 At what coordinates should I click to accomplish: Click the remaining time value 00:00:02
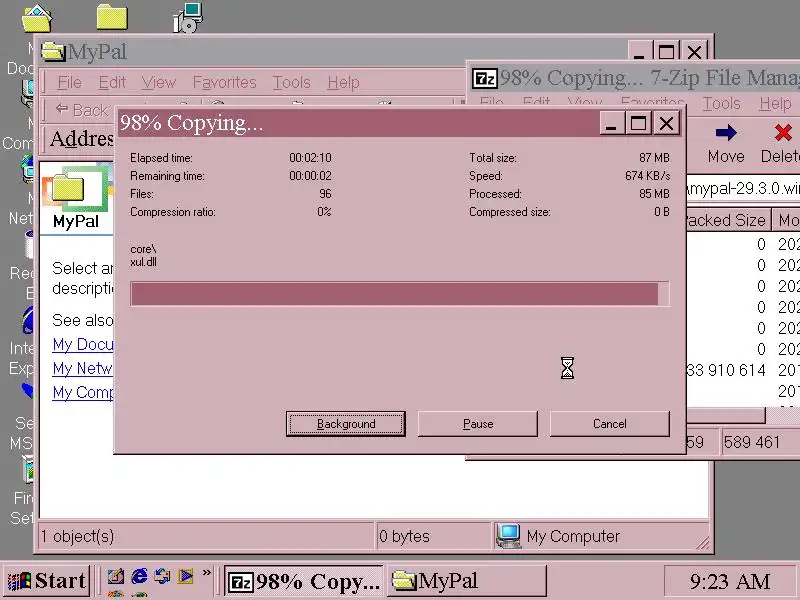(310, 176)
